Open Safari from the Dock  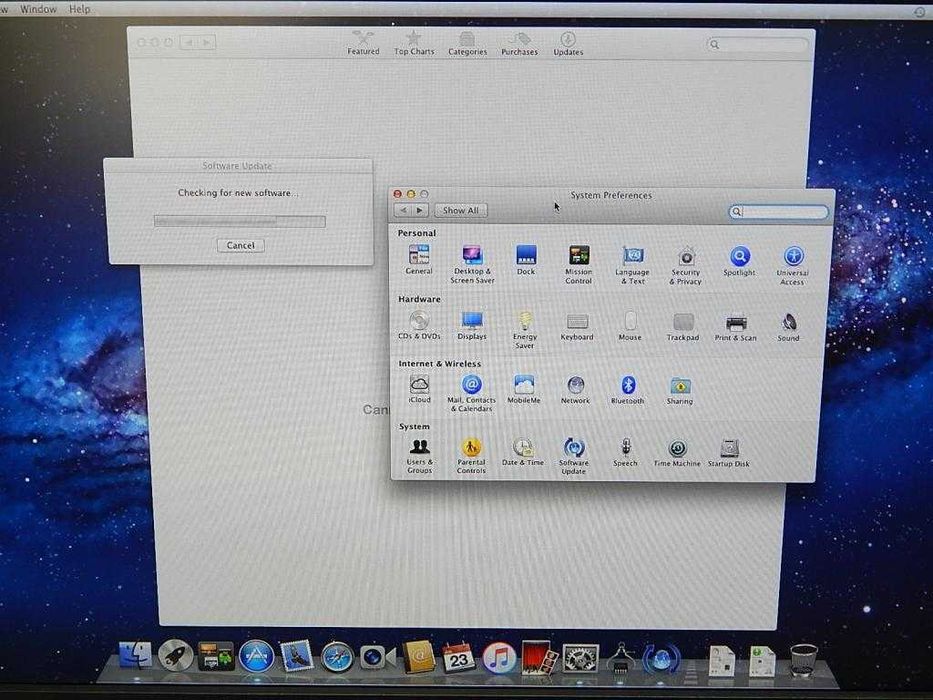337,658
